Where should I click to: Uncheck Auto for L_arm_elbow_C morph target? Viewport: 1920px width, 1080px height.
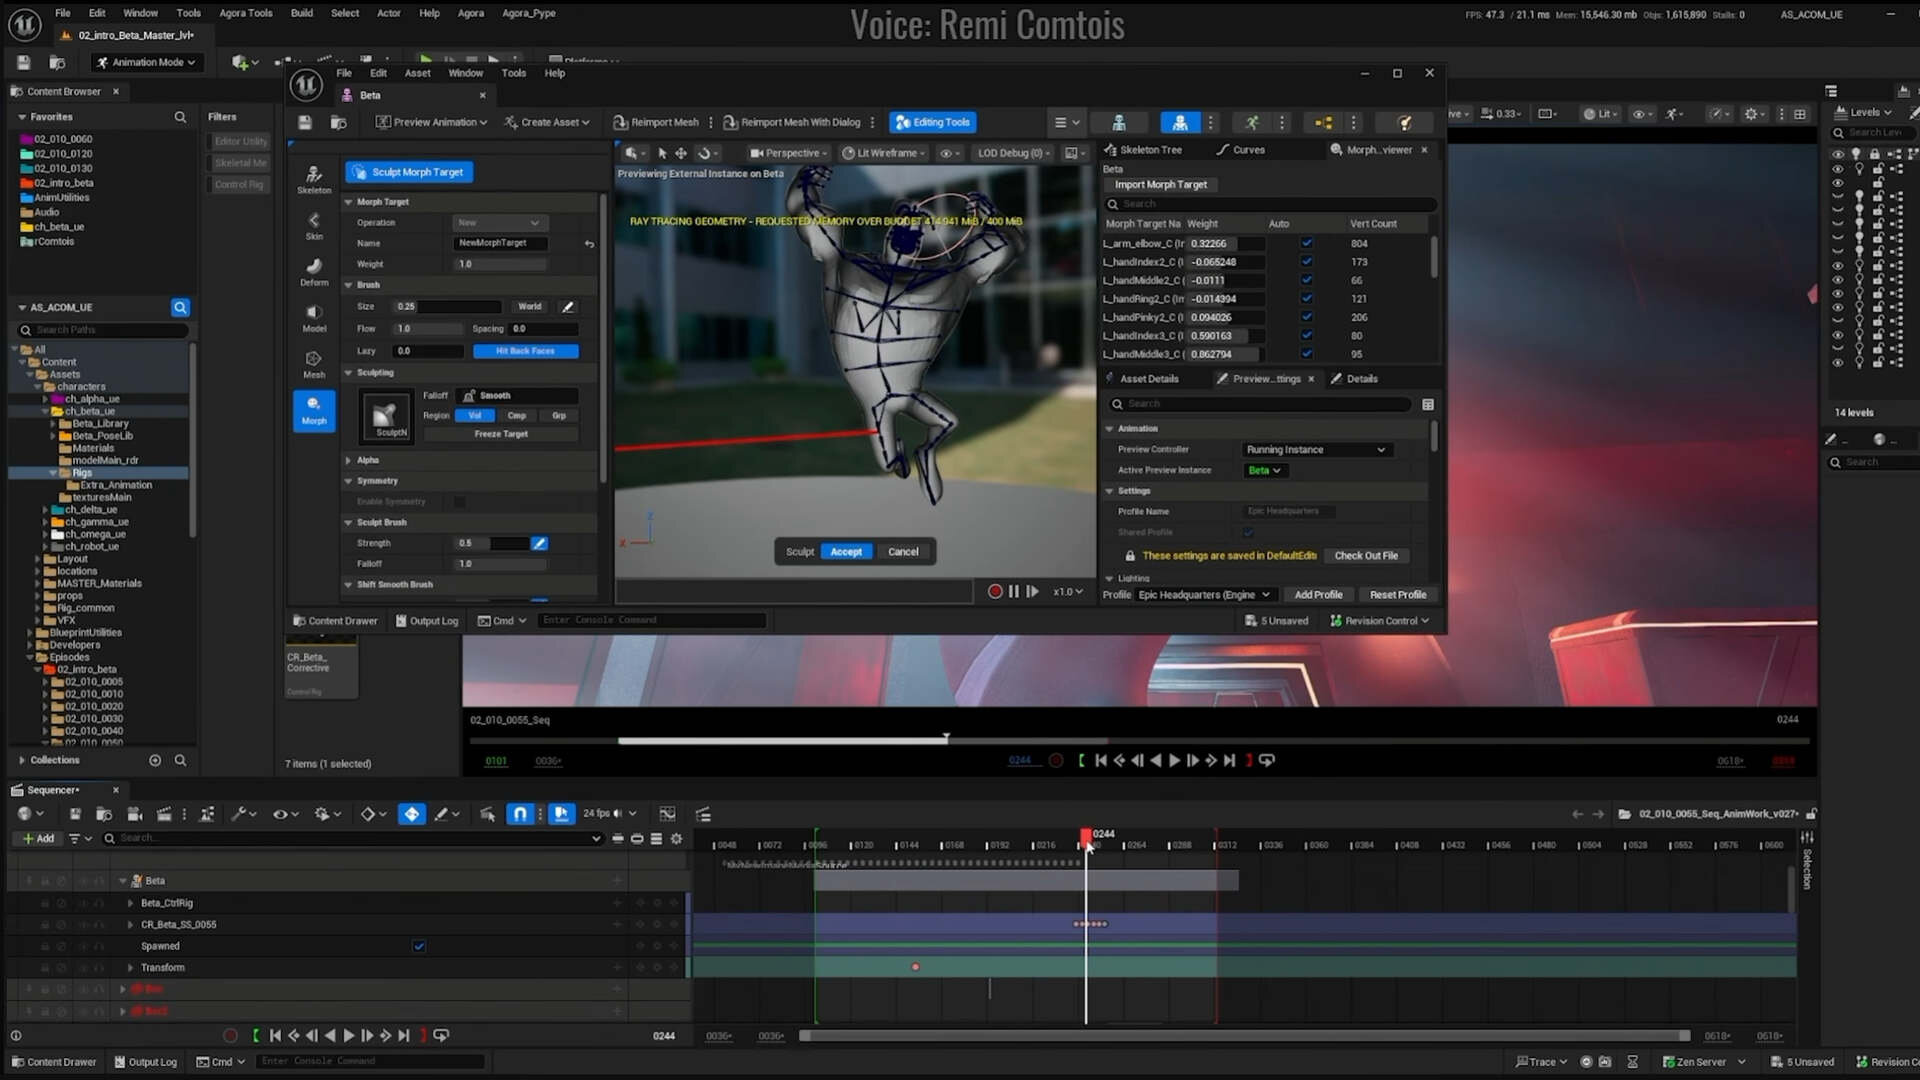tap(1306, 243)
